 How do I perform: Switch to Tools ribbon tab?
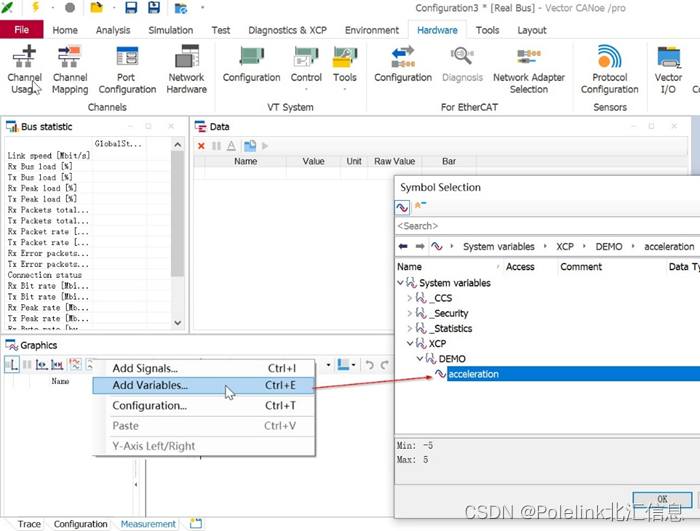coord(488,30)
